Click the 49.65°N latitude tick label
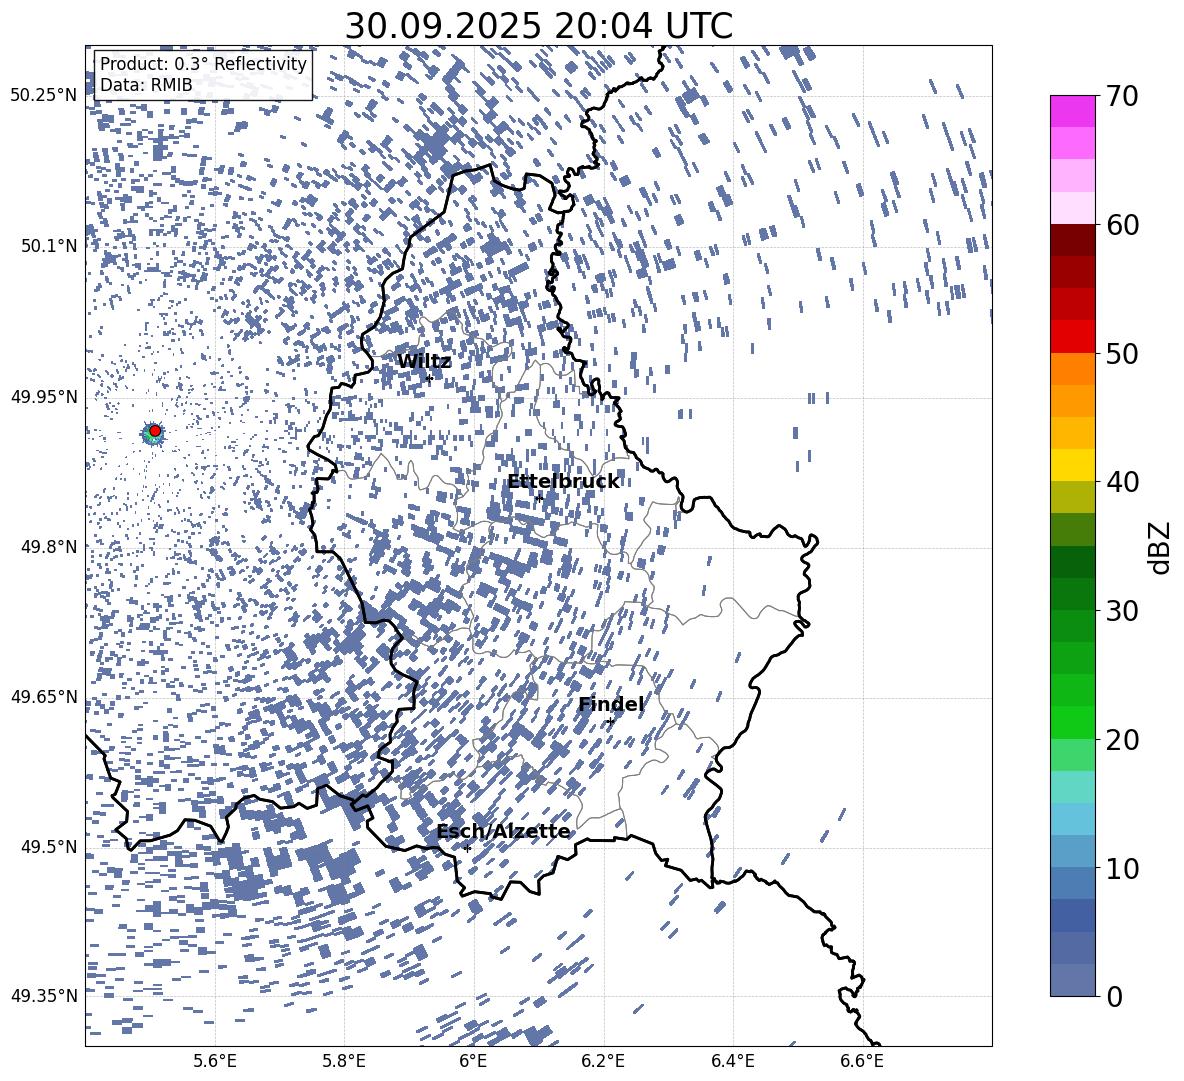 tap(43, 697)
